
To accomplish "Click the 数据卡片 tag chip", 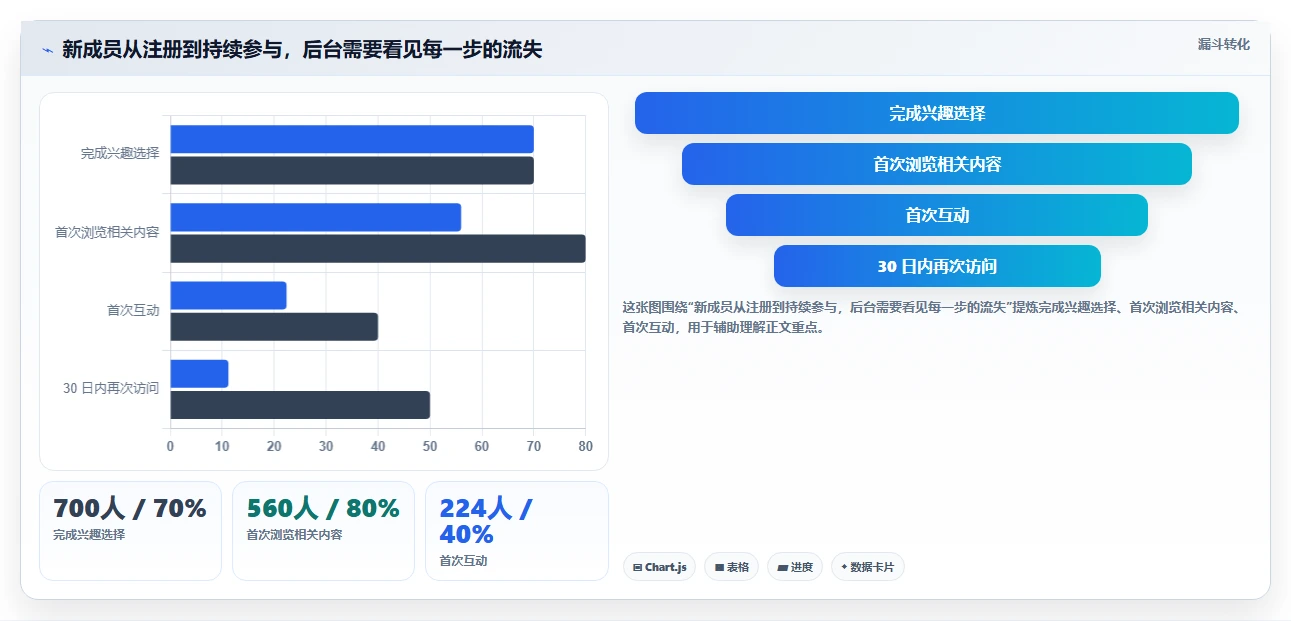I will [868, 567].
